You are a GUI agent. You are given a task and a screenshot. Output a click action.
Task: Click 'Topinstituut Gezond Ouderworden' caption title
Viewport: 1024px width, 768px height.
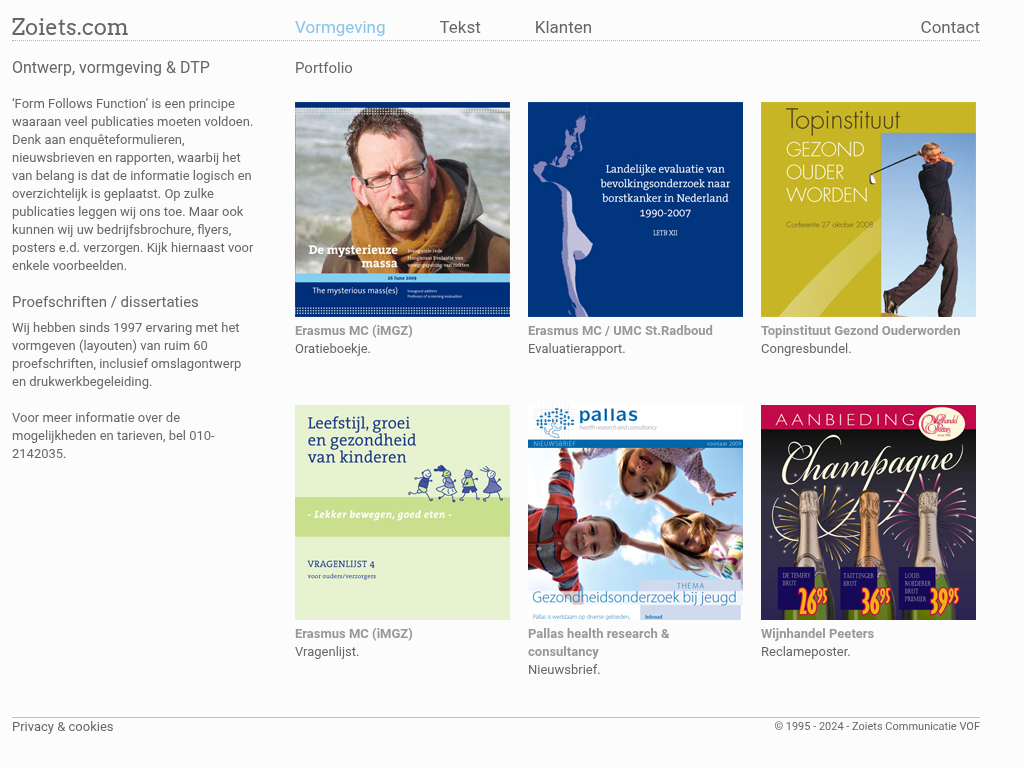point(860,331)
